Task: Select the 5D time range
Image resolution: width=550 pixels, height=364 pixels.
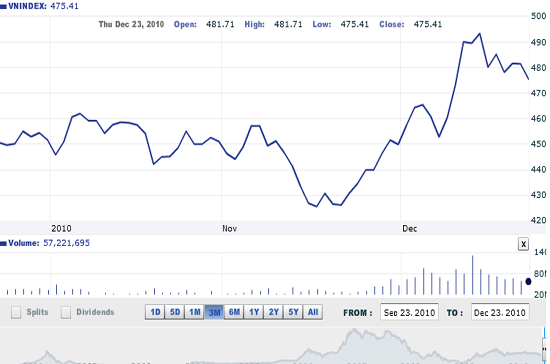Action: [x=175, y=312]
